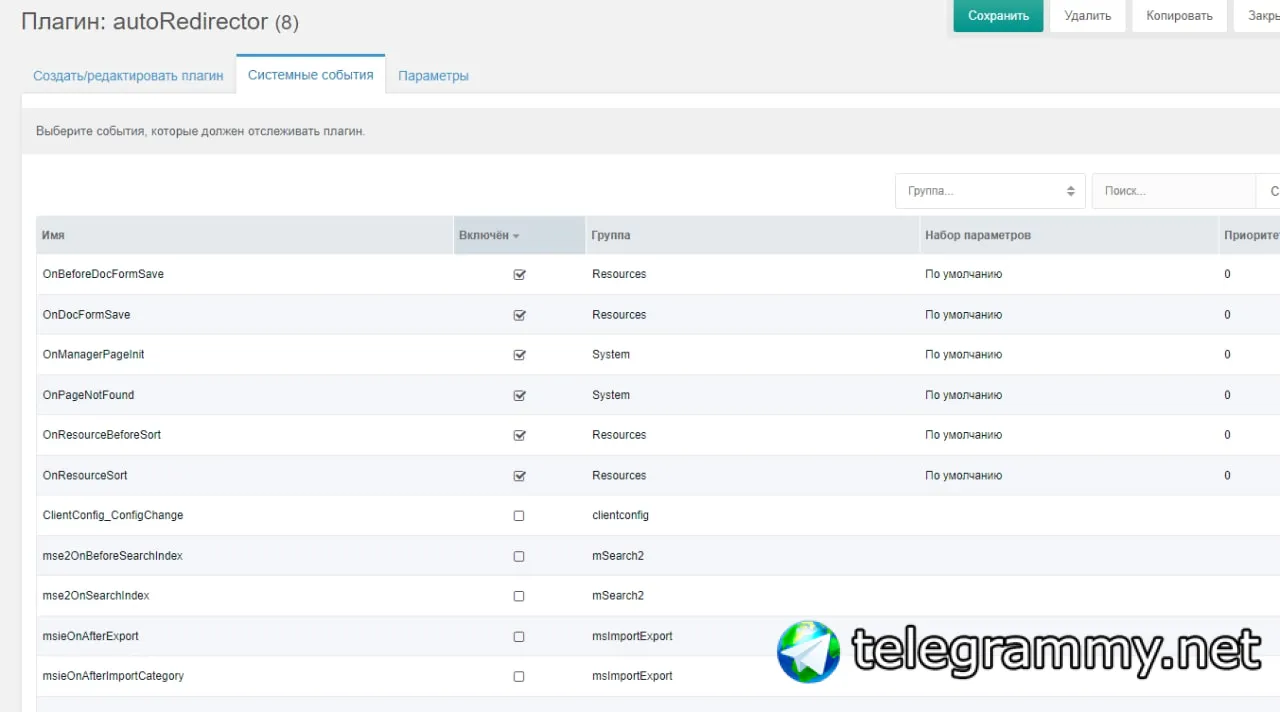Click priority 0 in OnResourceBeforeSort row
Image resolution: width=1280 pixels, height=712 pixels.
pos(1227,435)
